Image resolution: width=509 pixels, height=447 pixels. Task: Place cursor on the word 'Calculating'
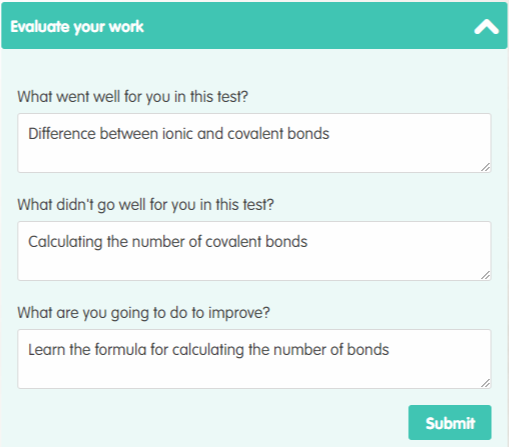[x=65, y=242]
